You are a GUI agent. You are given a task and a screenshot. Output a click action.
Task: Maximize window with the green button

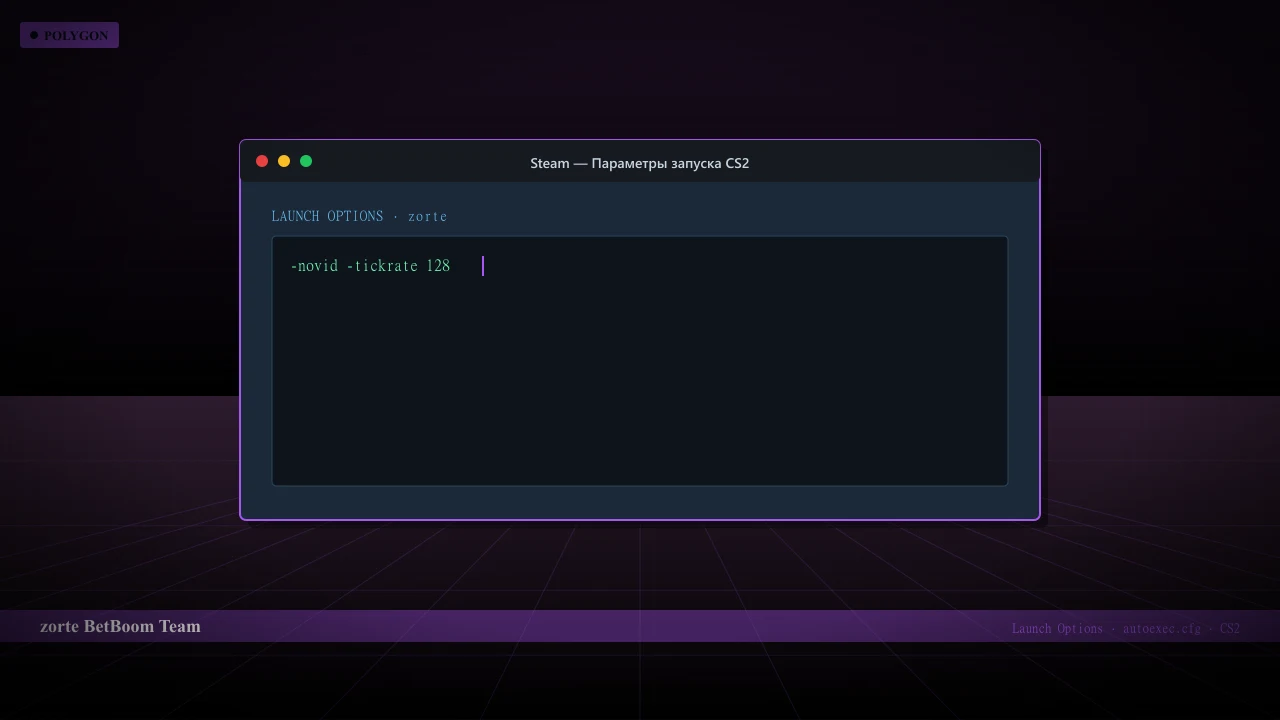(x=306, y=161)
